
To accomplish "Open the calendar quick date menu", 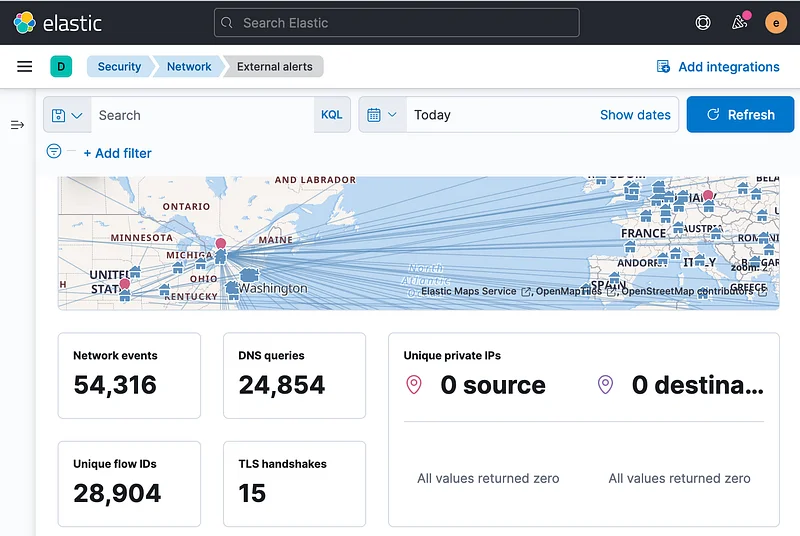I will click(382, 115).
